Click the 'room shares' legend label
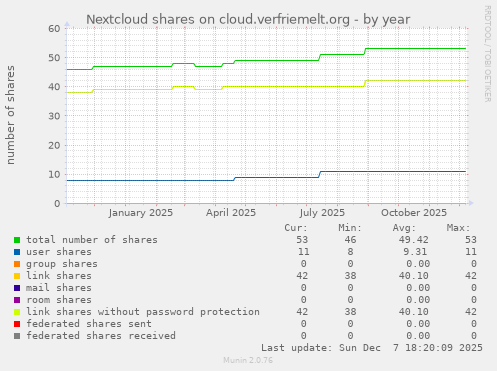The image size is (497, 371). [x=59, y=300]
